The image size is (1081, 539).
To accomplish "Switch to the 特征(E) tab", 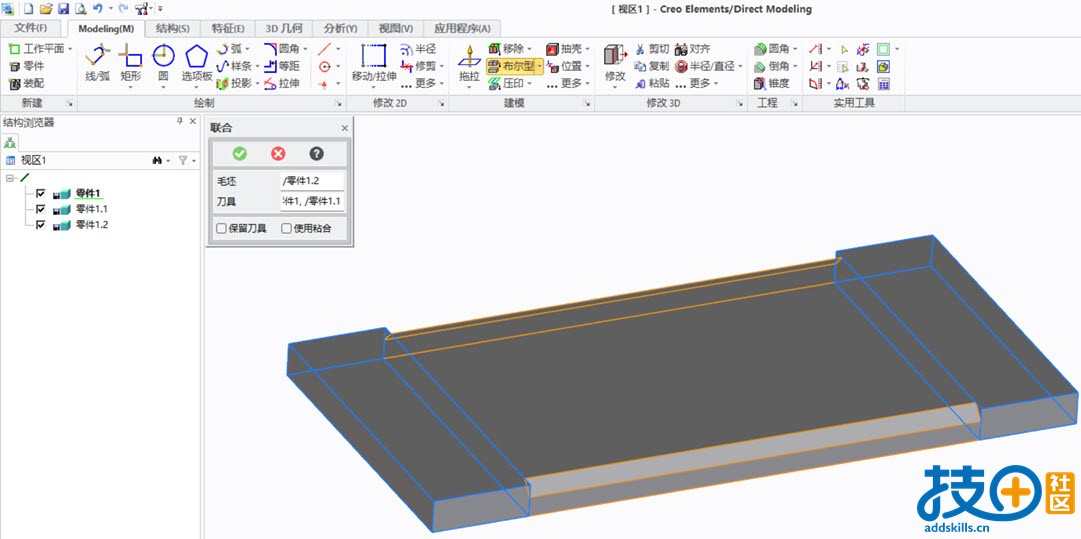I will tap(228, 28).
